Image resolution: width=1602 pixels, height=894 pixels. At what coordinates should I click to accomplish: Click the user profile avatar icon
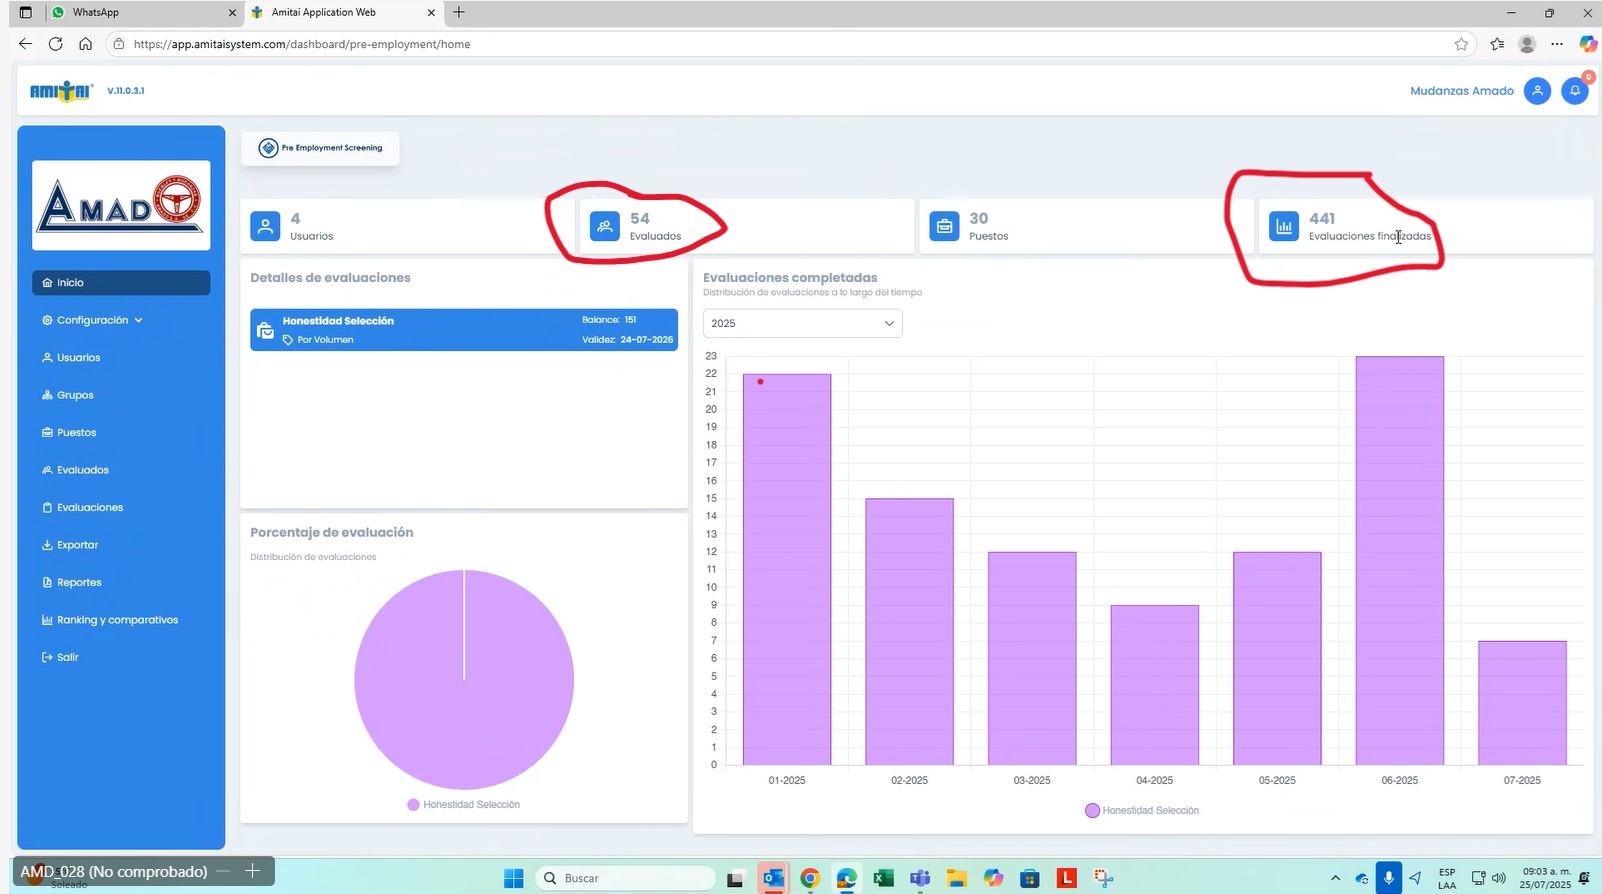coord(1537,91)
